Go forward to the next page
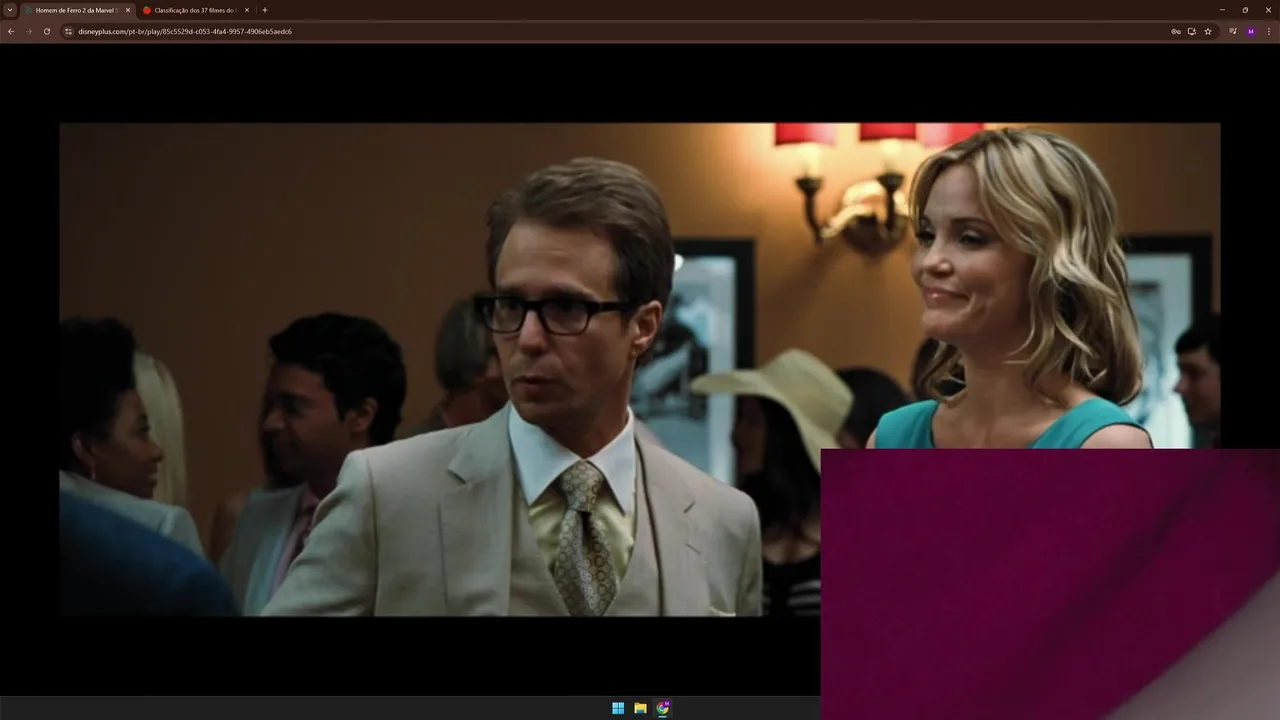Screen dimensions: 1280x720 29,31
